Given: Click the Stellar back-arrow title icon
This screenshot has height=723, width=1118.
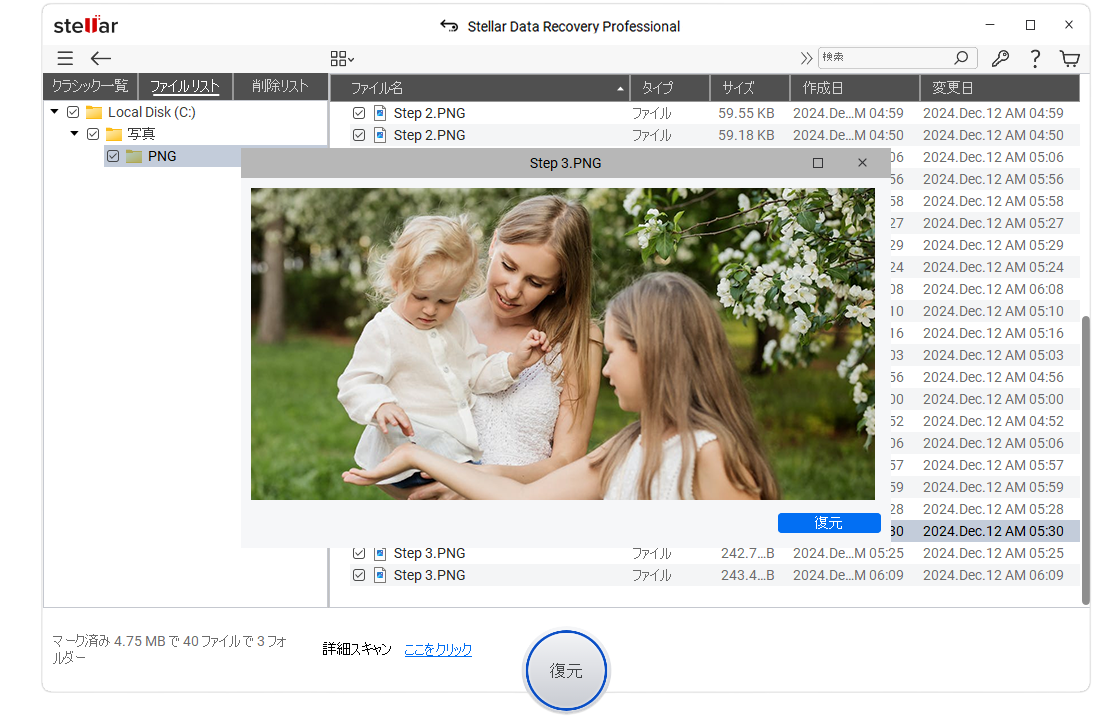Looking at the screenshot, I should pos(449,26).
